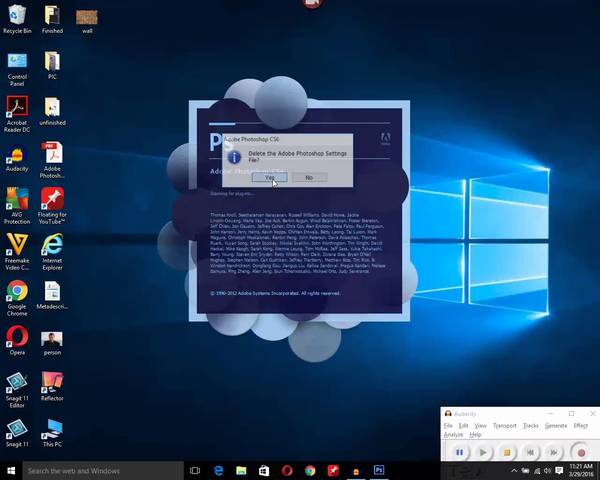Click the Search the web and Windows box

point(103,470)
